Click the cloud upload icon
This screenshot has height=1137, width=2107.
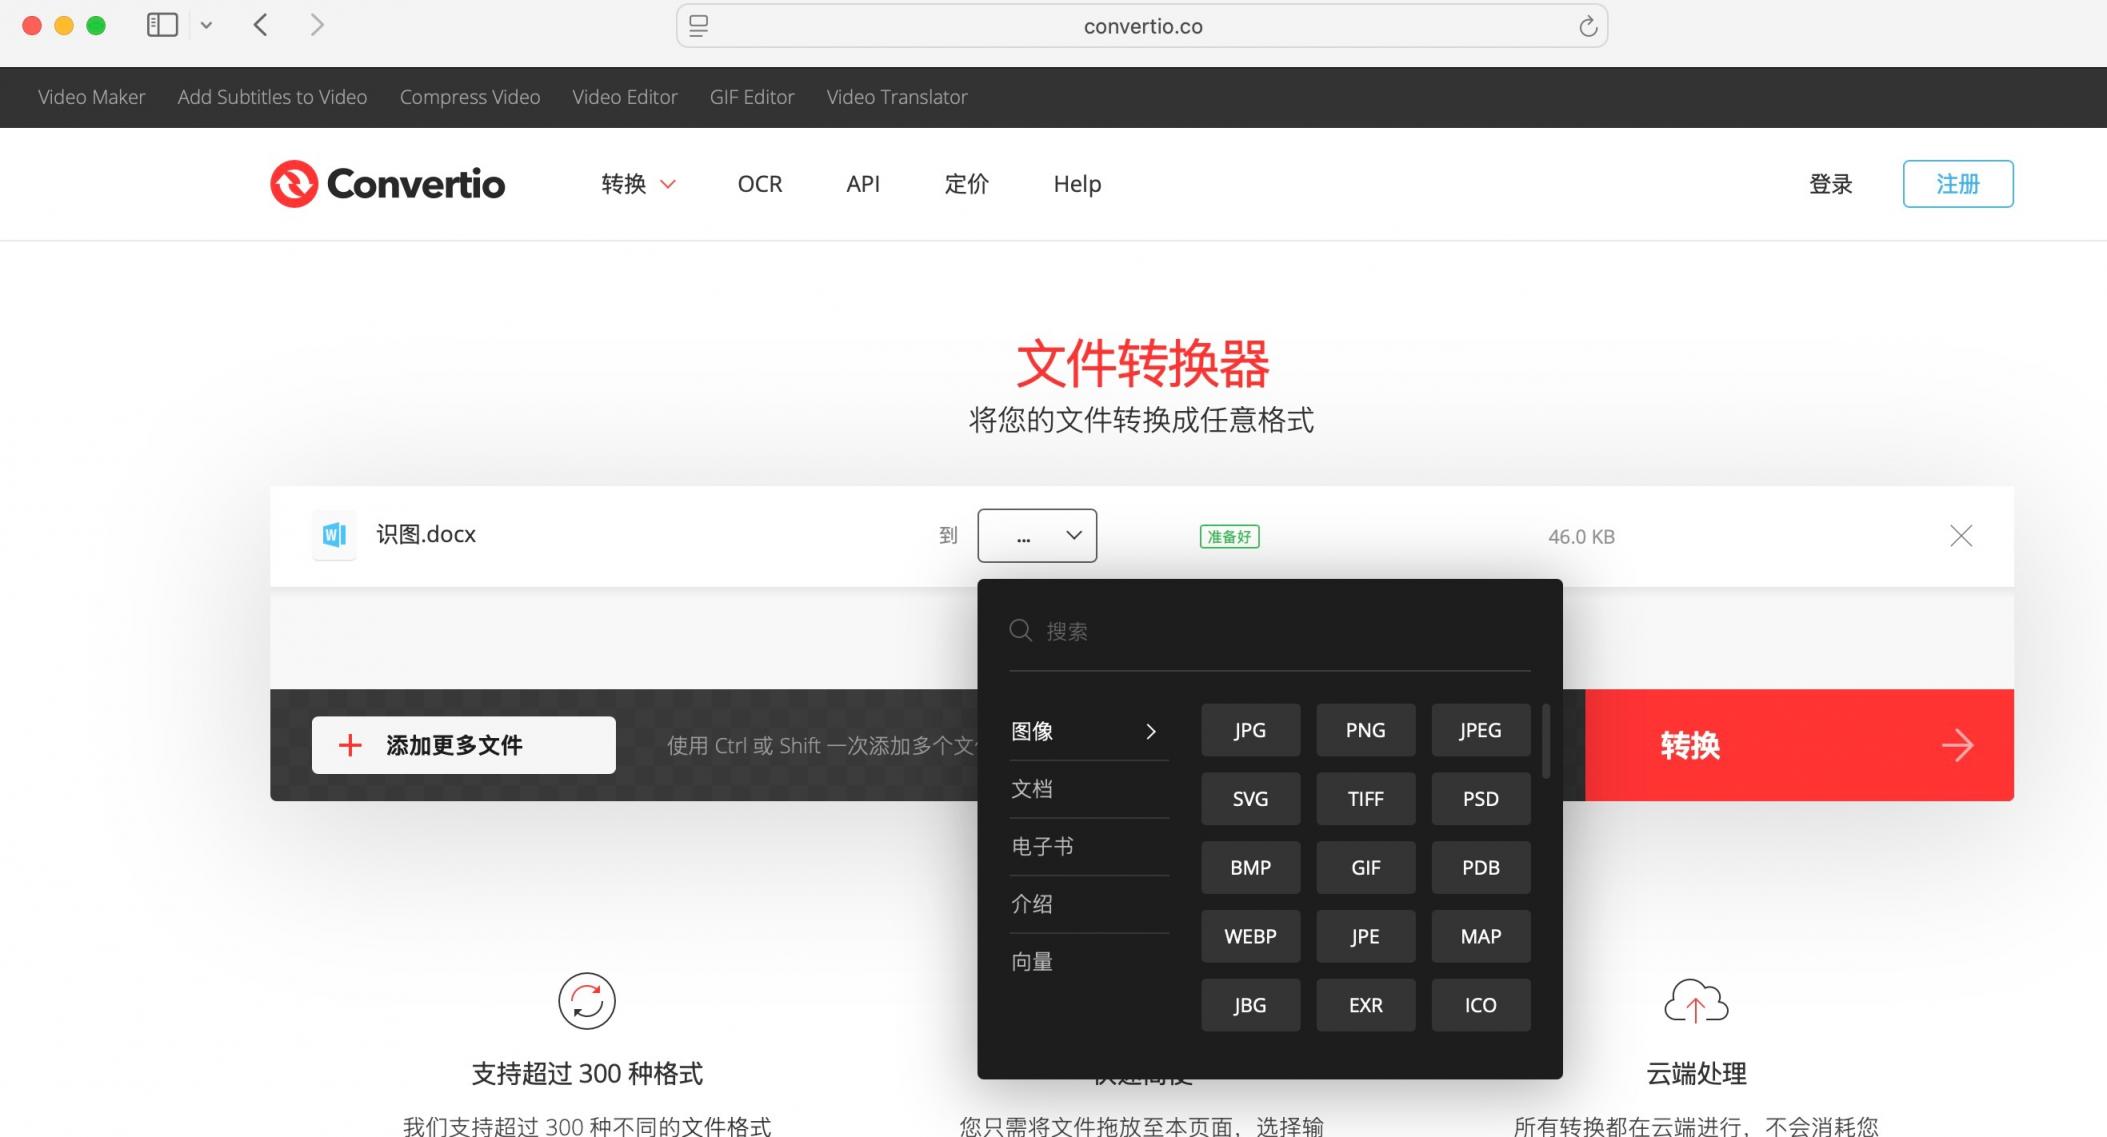[x=1695, y=1001]
